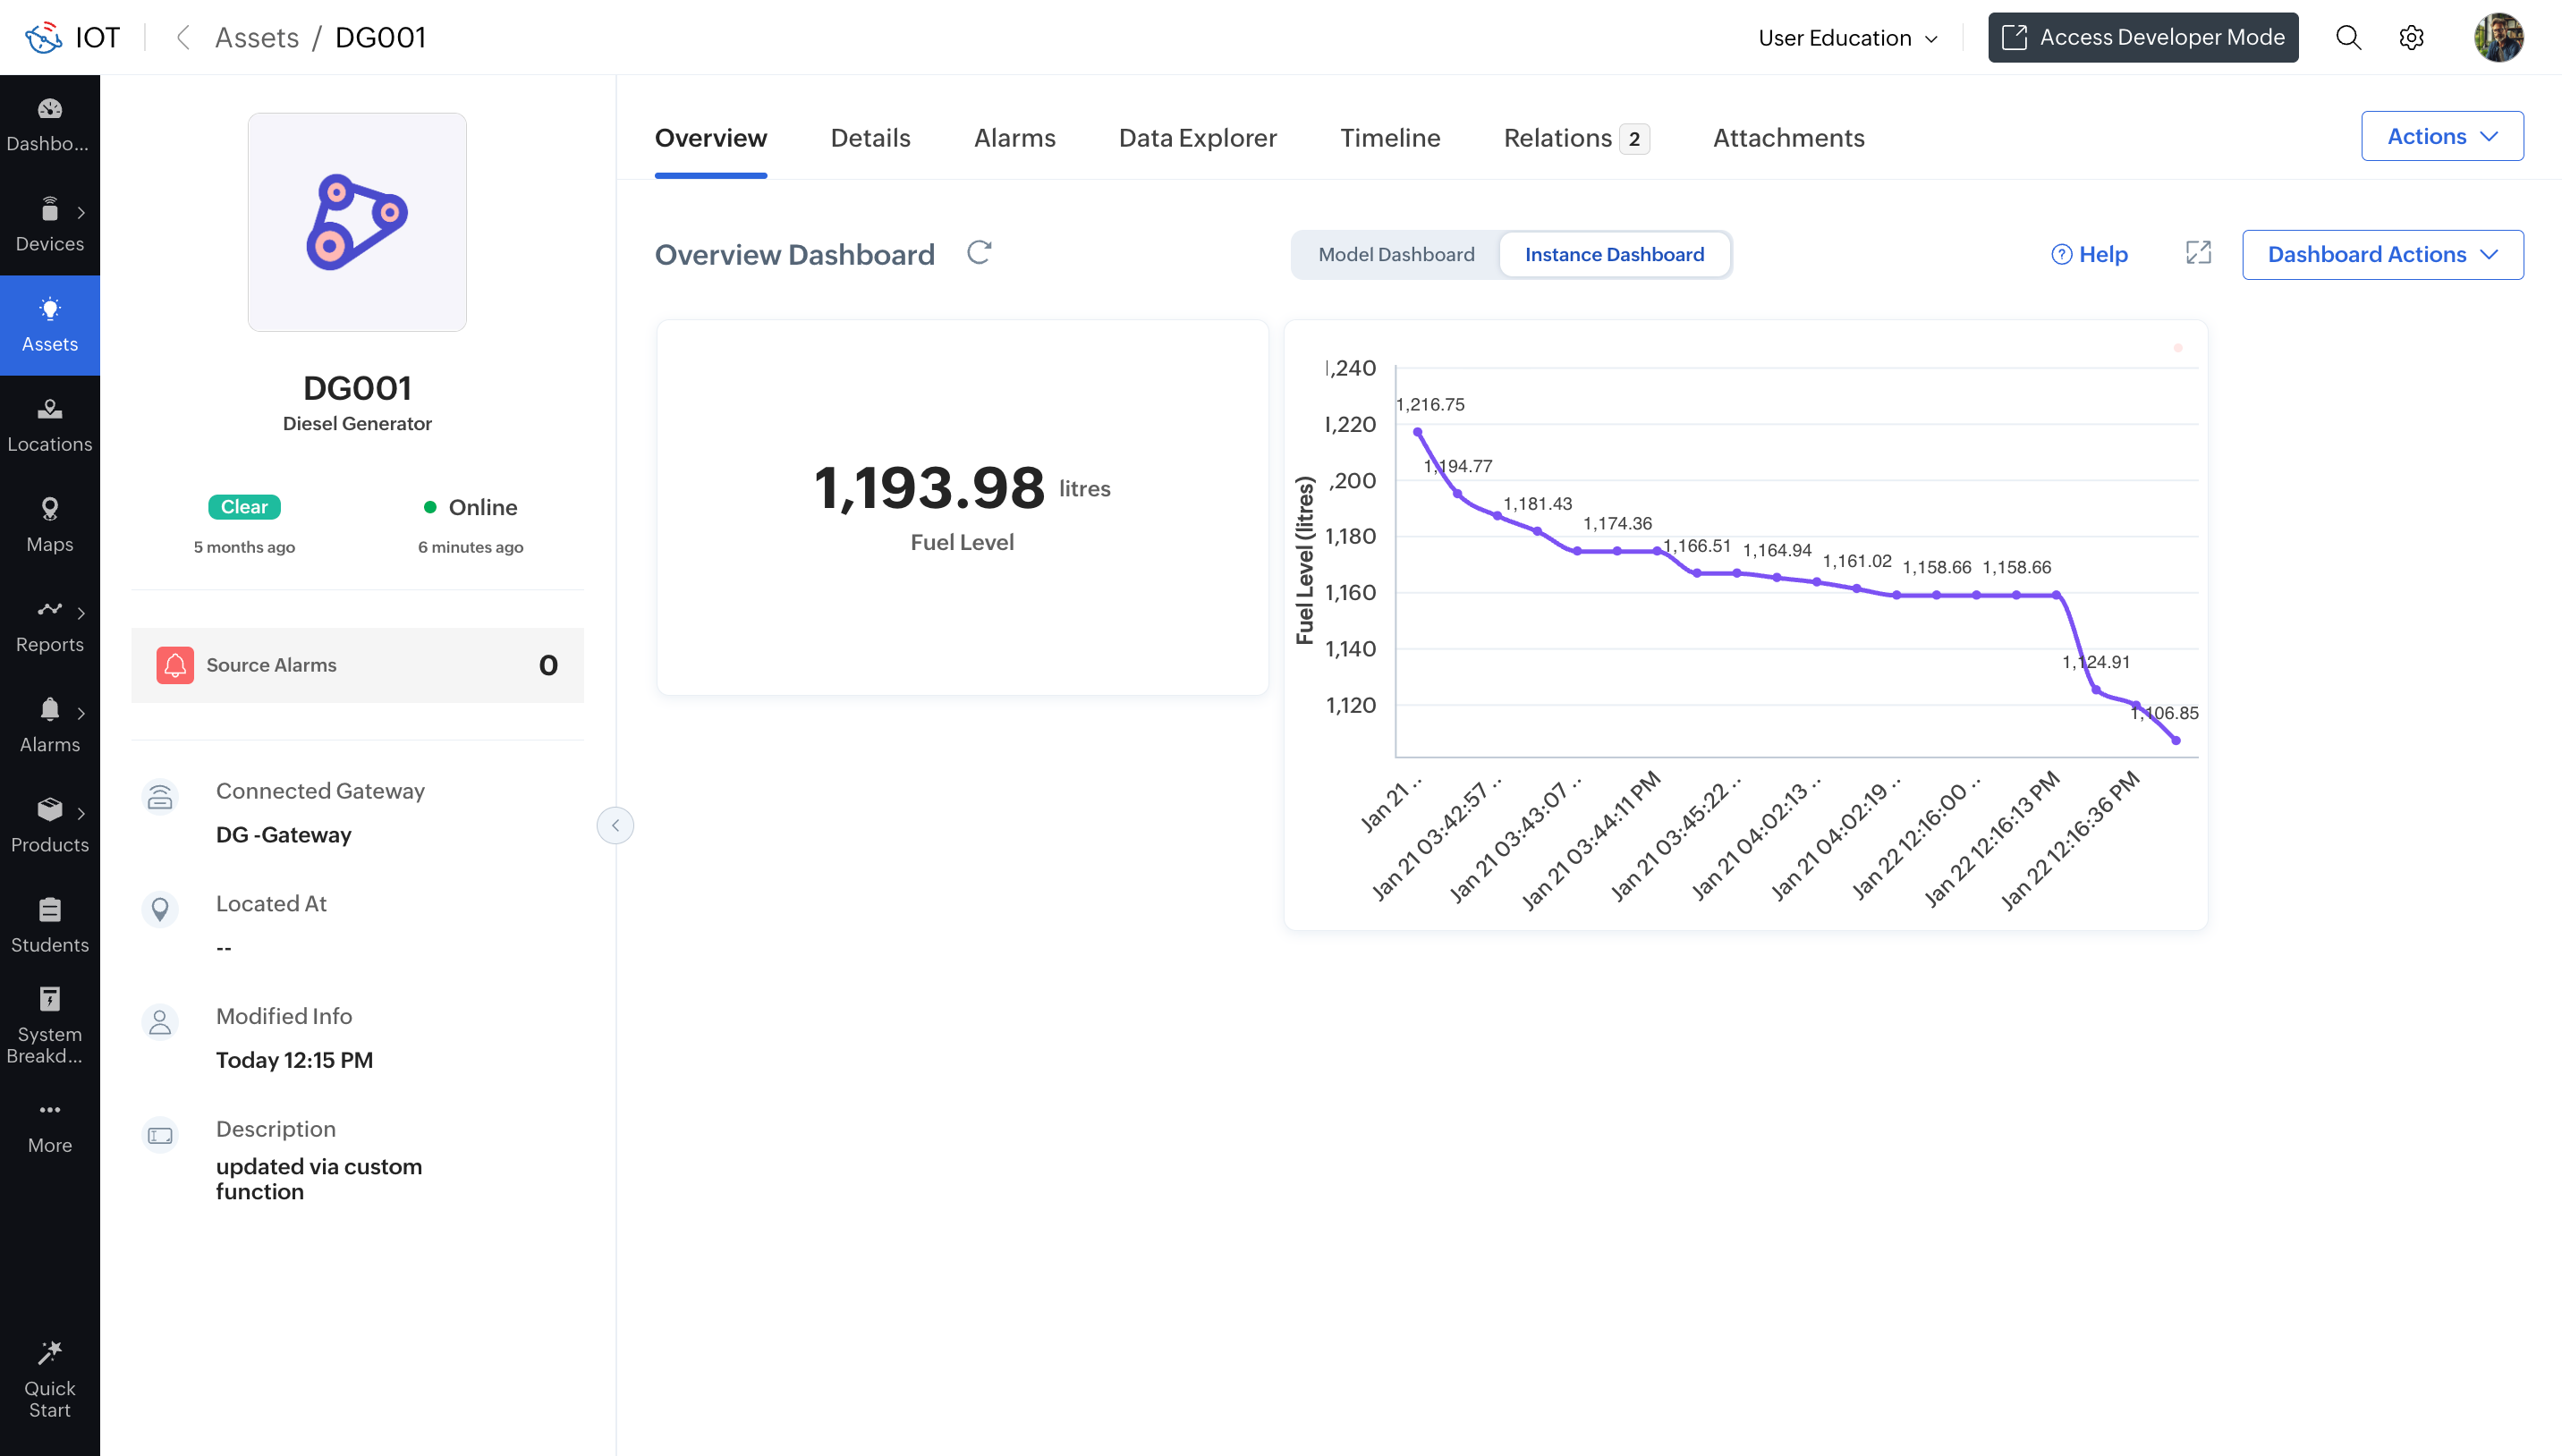This screenshot has width=2562, height=1456.
Task: Collapse the asset info side panel
Action: [x=615, y=825]
